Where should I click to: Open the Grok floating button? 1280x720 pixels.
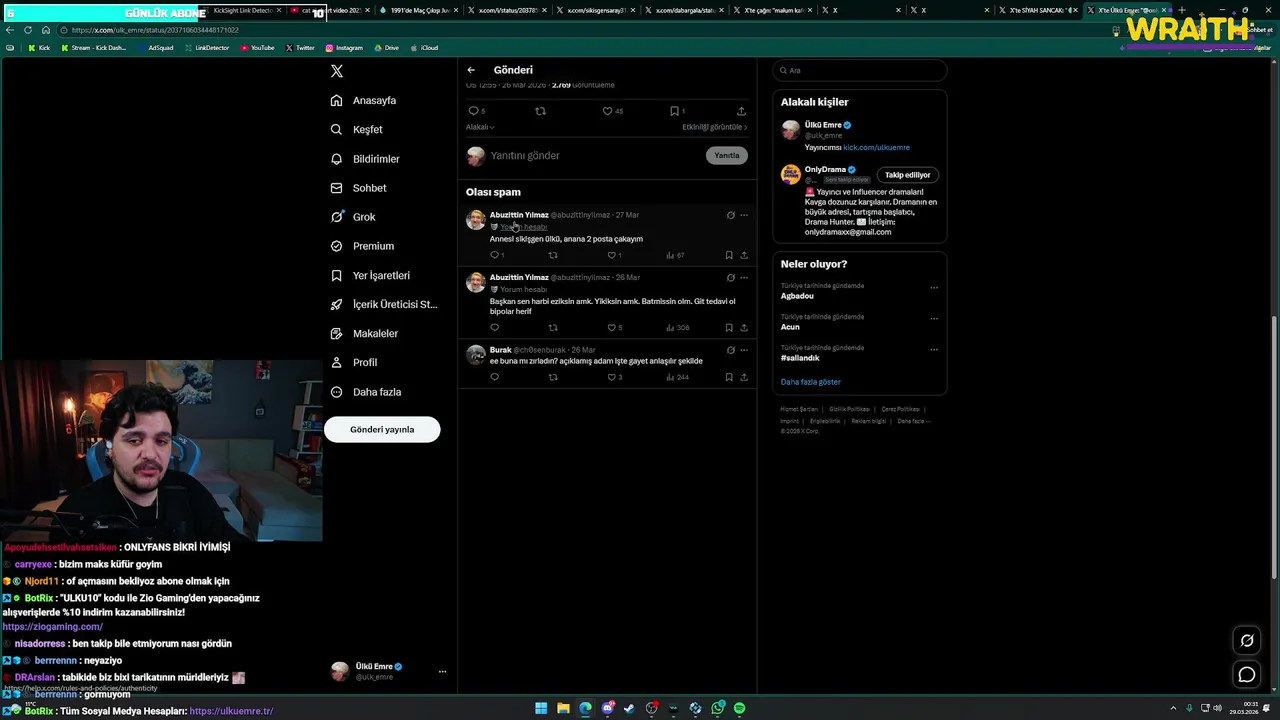point(1247,641)
